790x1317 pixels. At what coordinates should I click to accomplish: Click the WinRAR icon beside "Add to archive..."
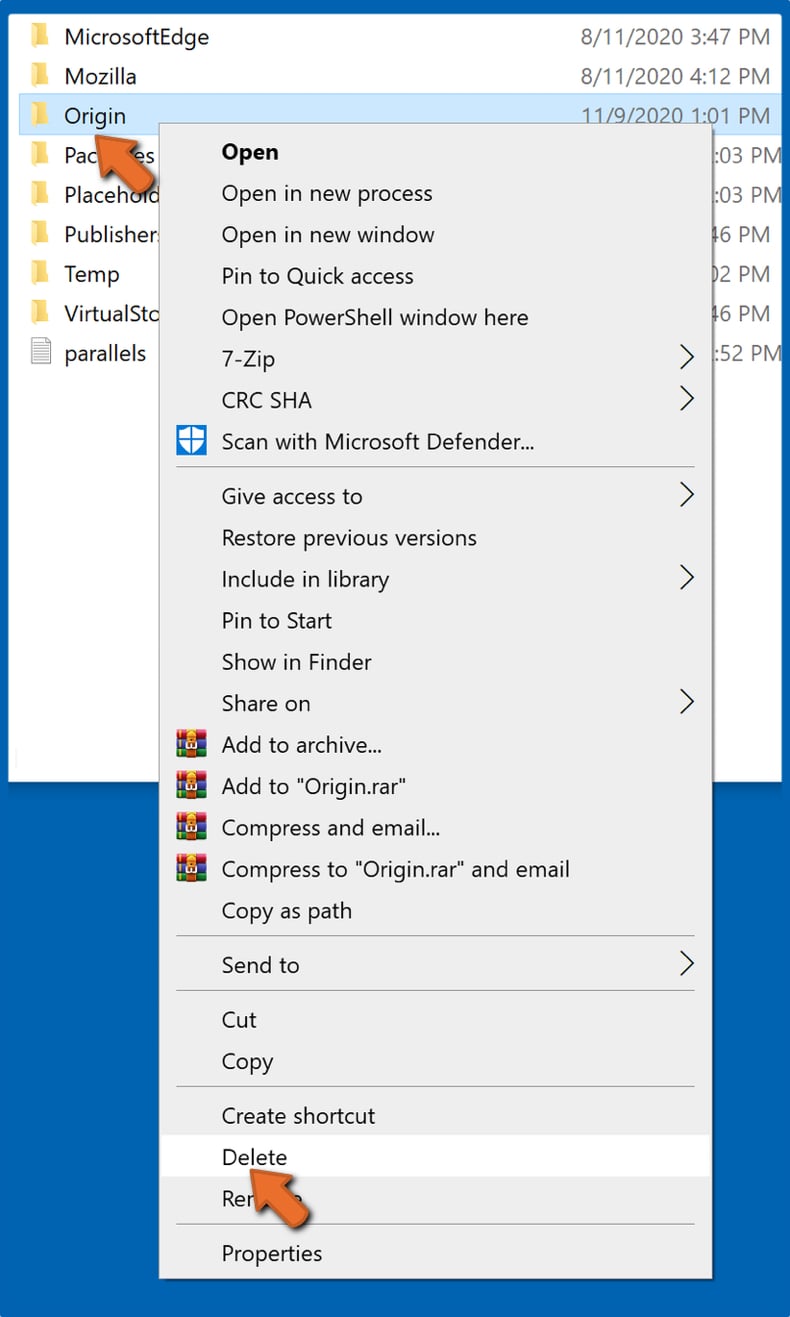tap(192, 744)
